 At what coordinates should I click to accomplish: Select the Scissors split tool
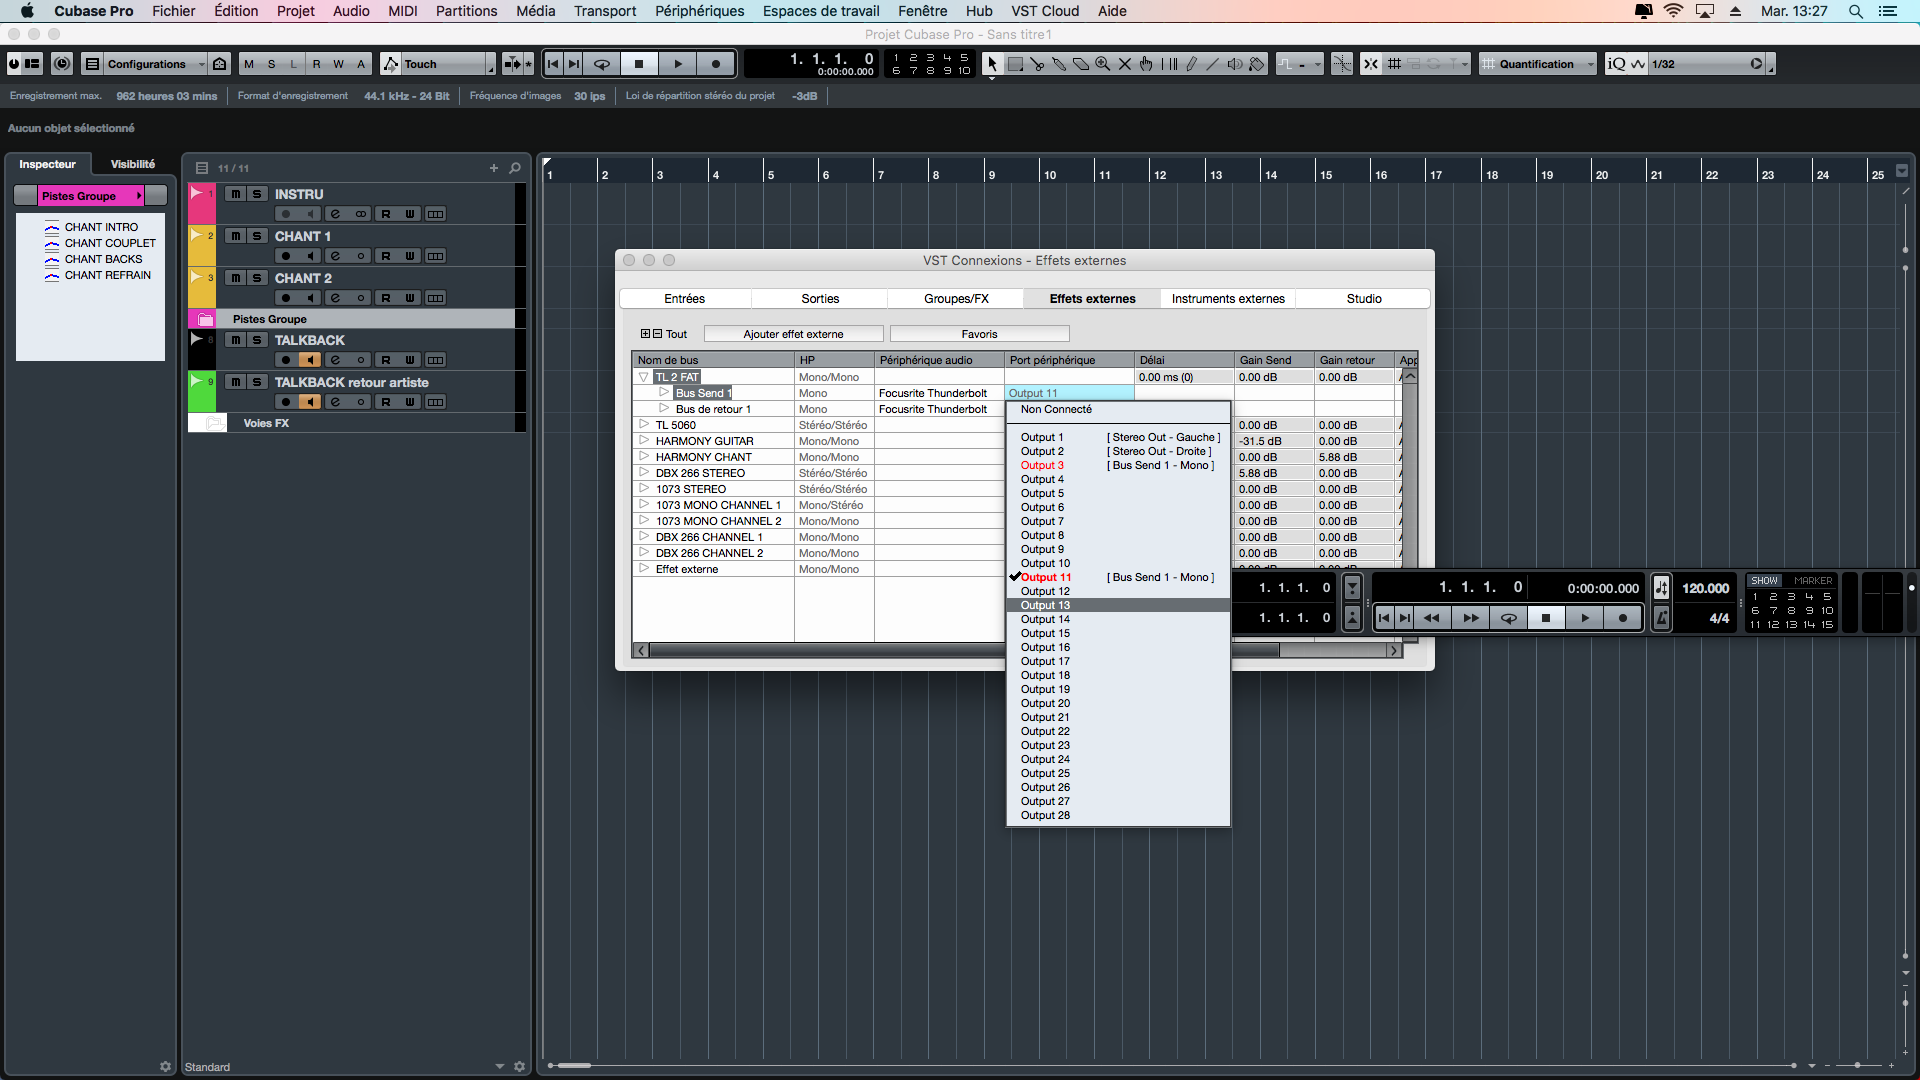tap(1038, 63)
